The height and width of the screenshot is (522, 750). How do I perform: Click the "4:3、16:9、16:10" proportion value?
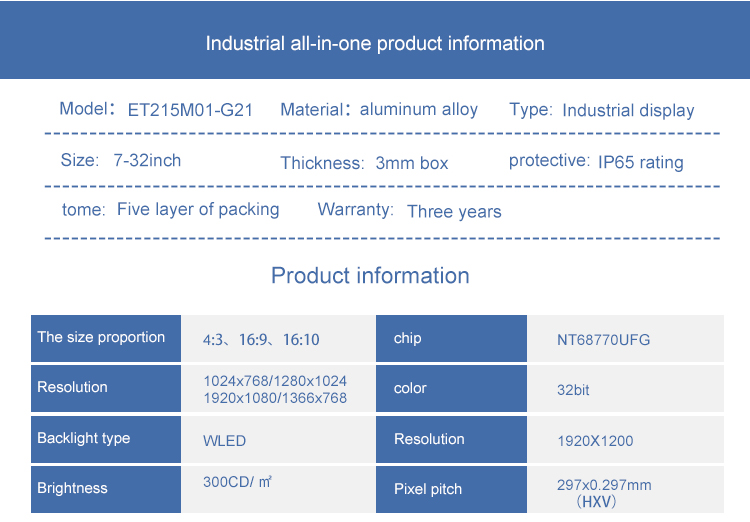(x=261, y=340)
